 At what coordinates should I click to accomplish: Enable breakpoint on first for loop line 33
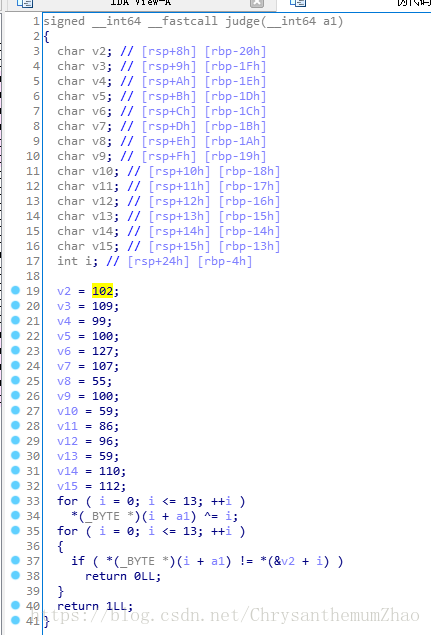[15, 500]
